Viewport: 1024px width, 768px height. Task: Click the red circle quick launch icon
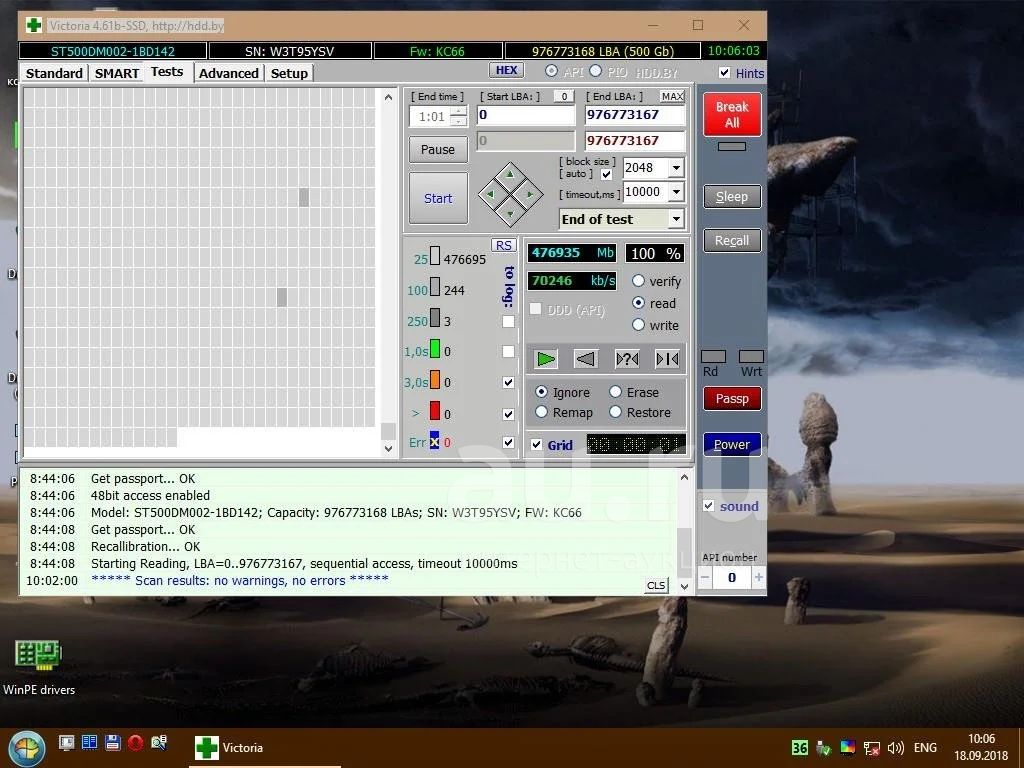[x=135, y=743]
